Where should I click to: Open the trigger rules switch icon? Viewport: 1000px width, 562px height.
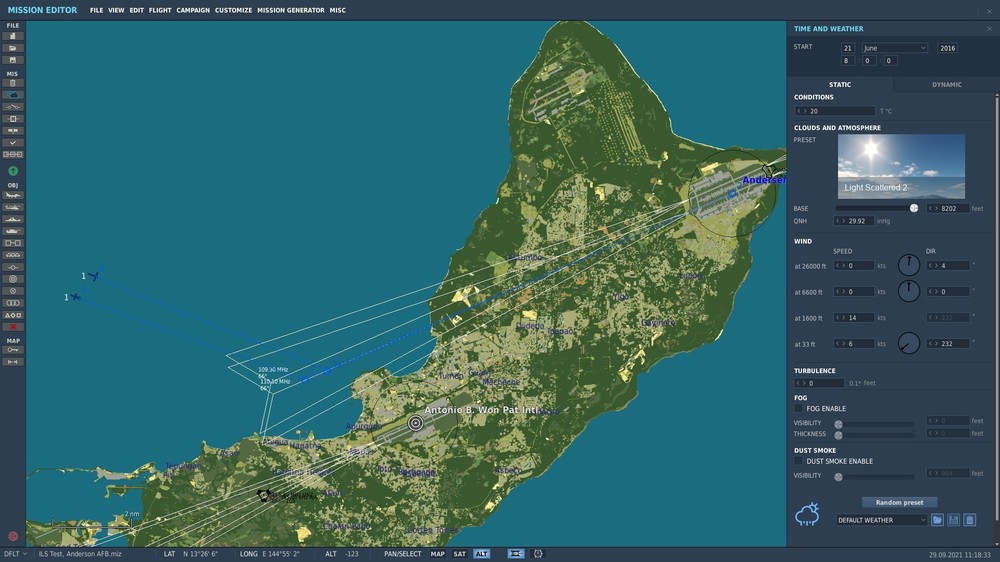(13, 107)
